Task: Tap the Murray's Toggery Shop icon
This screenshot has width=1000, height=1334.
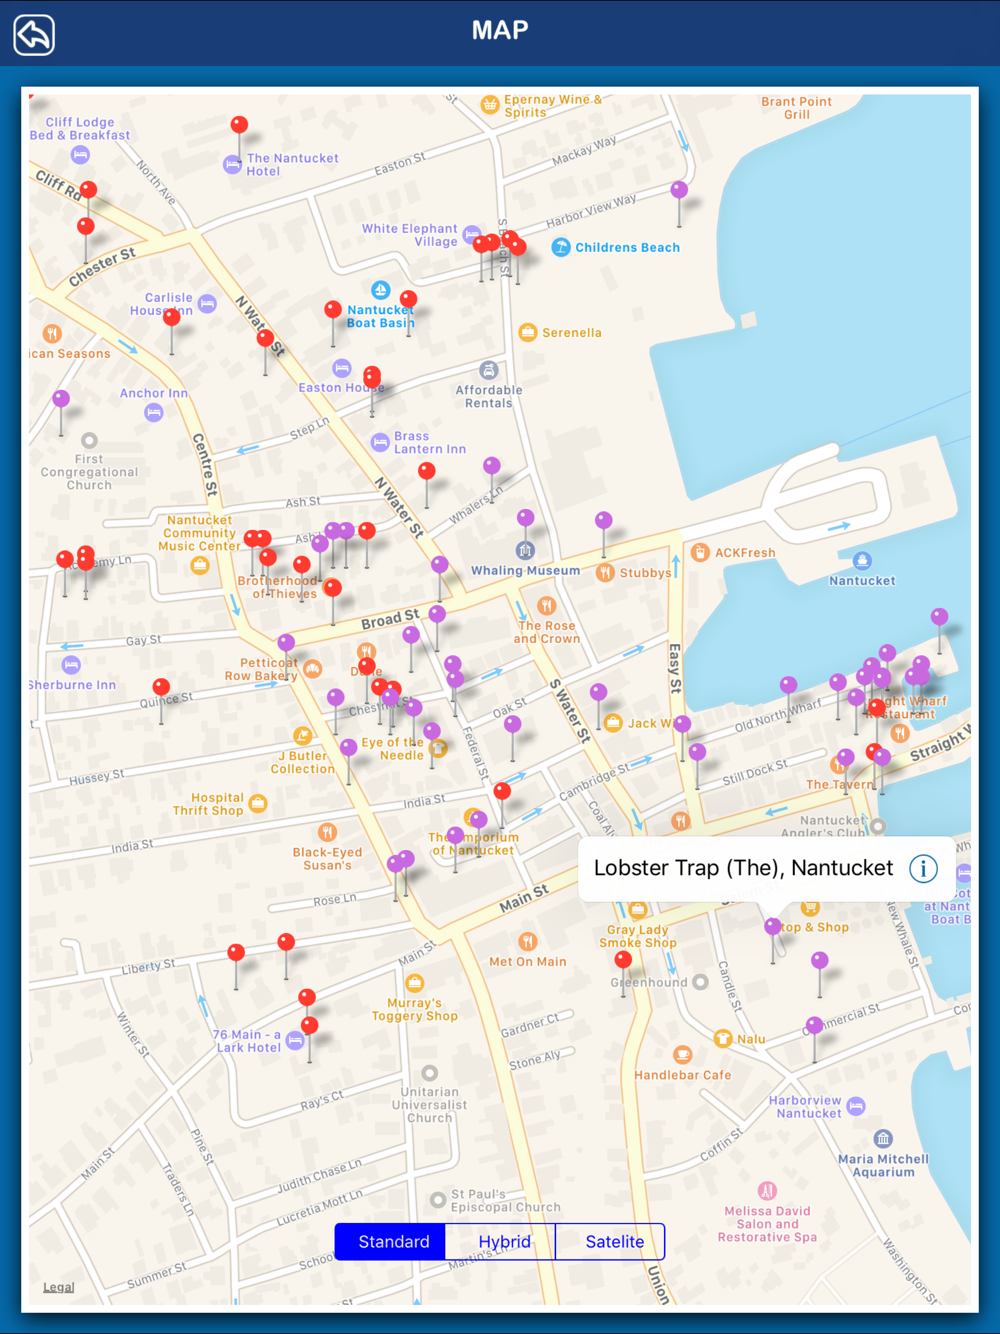Action: coord(415,983)
